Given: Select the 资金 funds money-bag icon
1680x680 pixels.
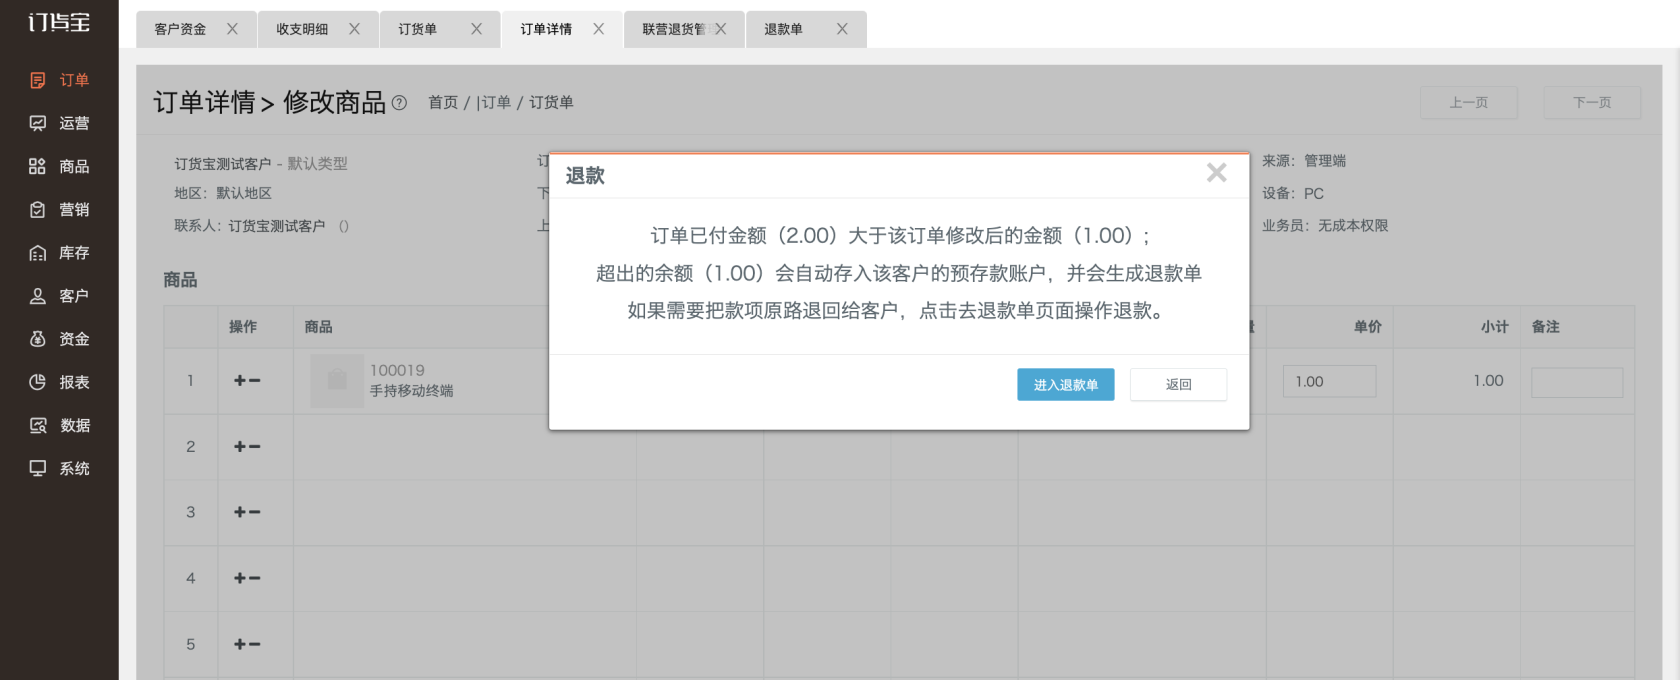Looking at the screenshot, I should tap(38, 339).
